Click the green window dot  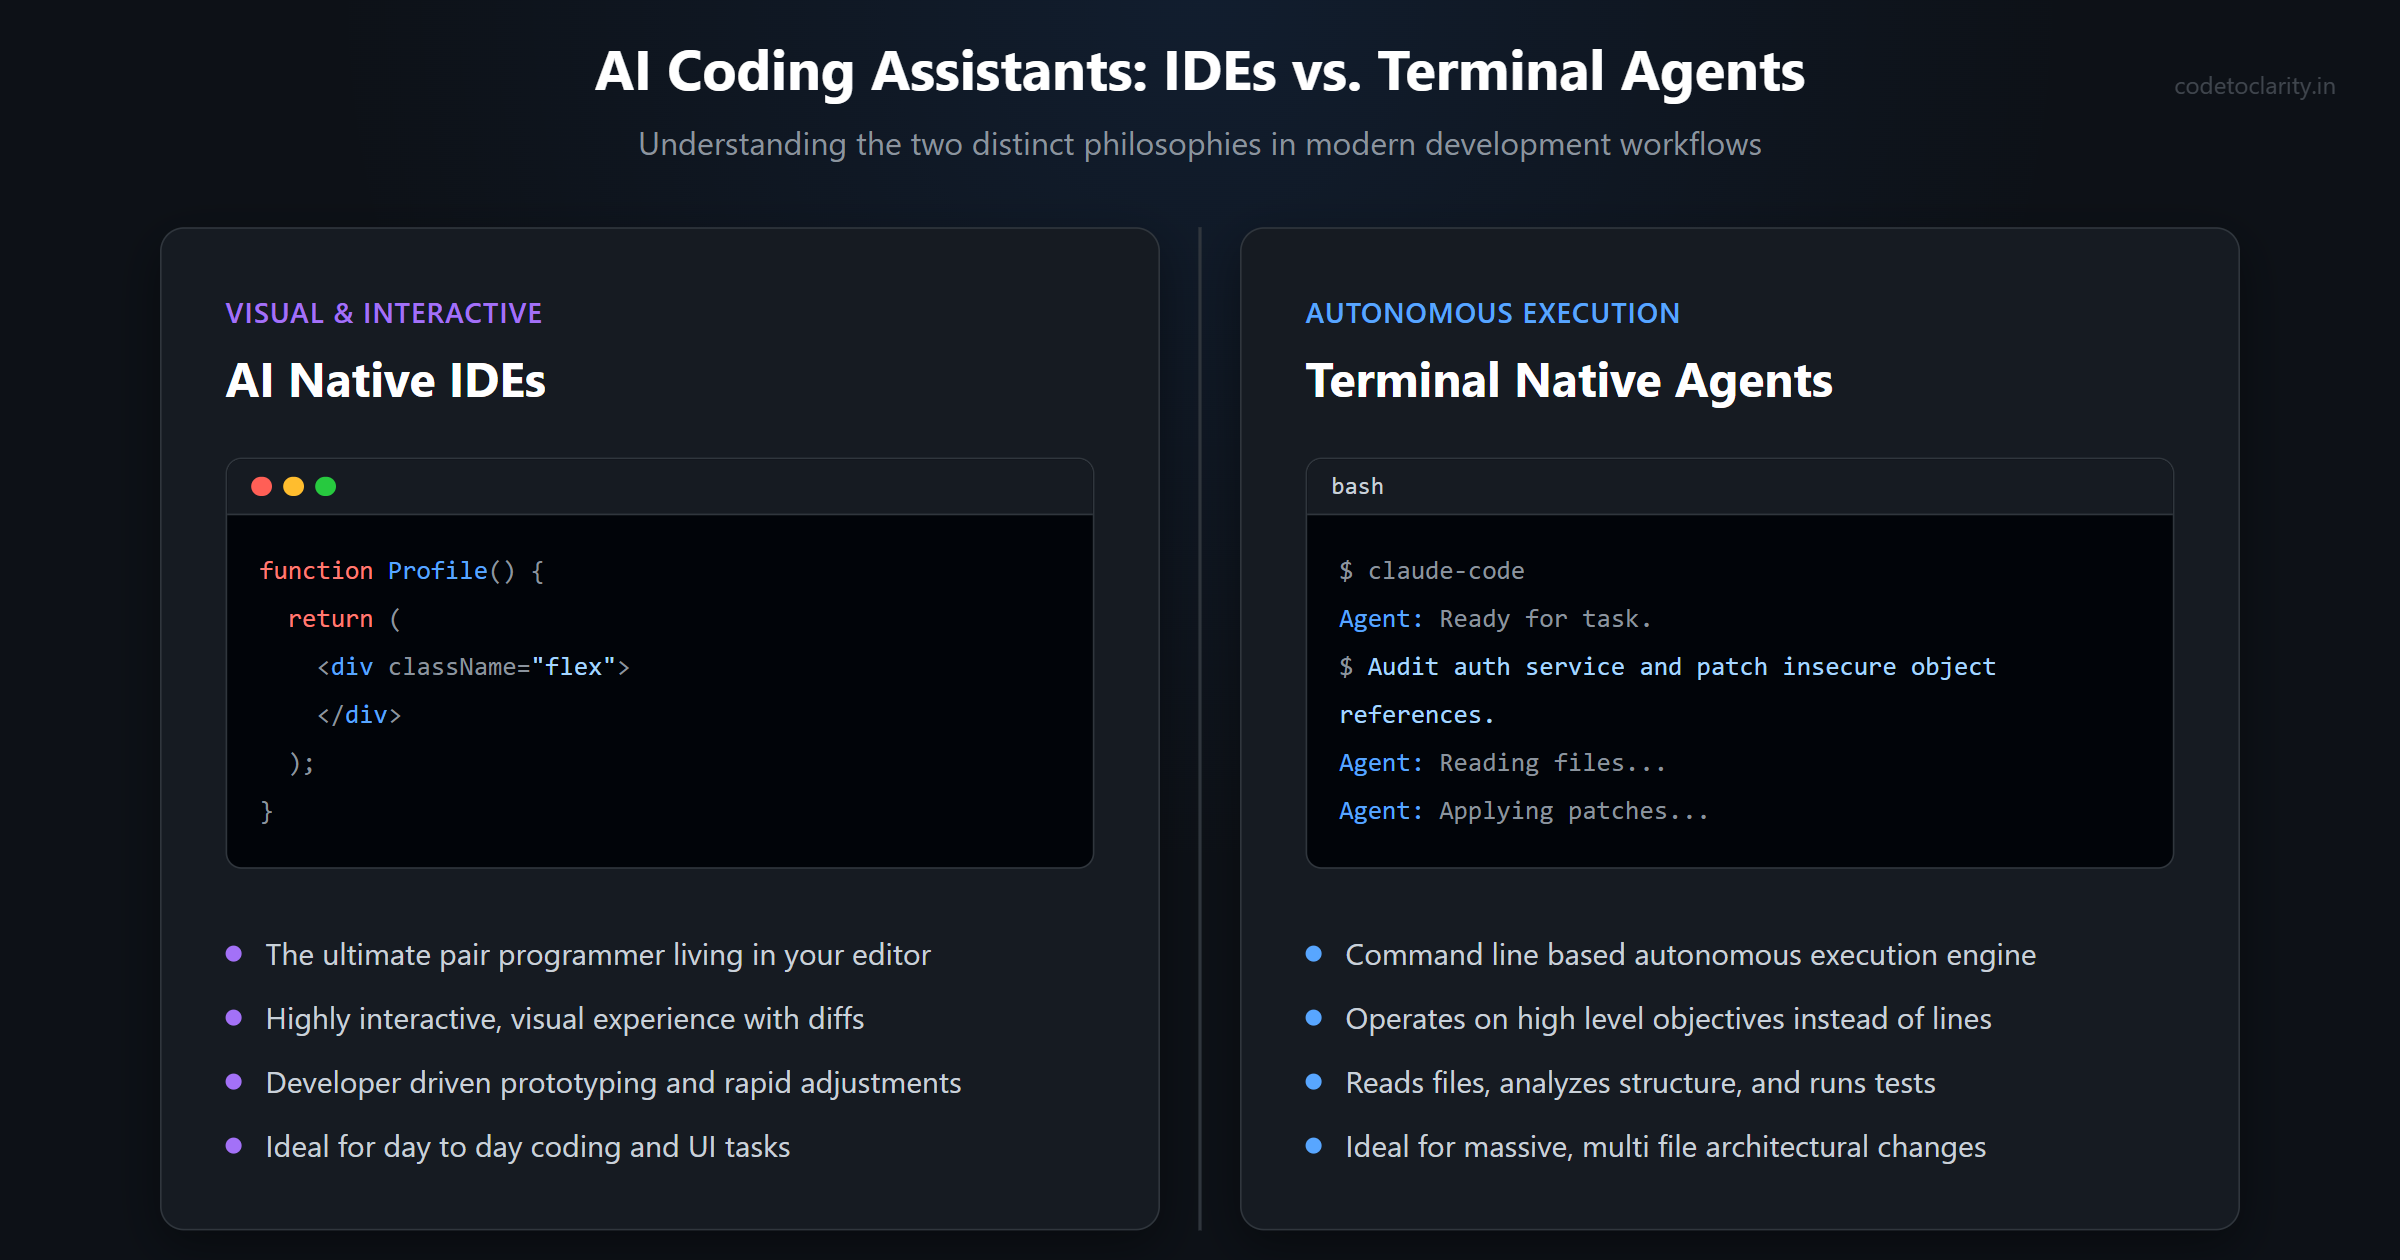(326, 486)
